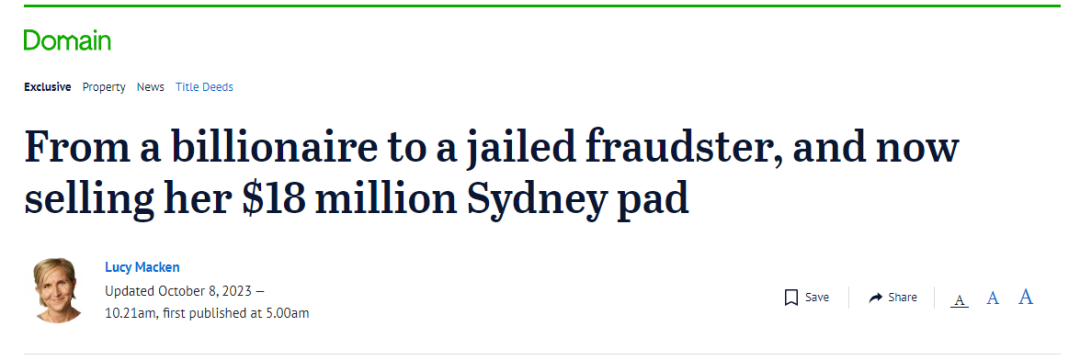Viewport: 1080px width, 360px height.
Task: Click the headline line starting "From a billionaire"
Action: [491, 148]
